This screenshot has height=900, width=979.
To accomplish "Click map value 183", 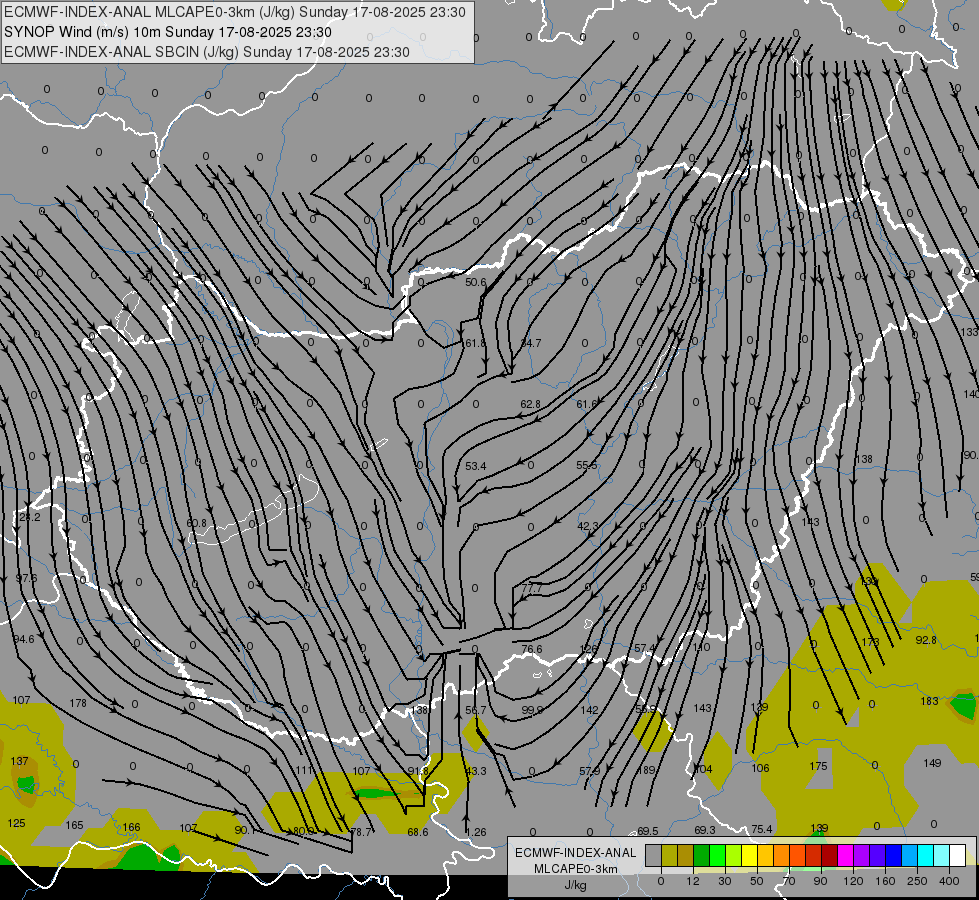I will pyautogui.click(x=929, y=701).
